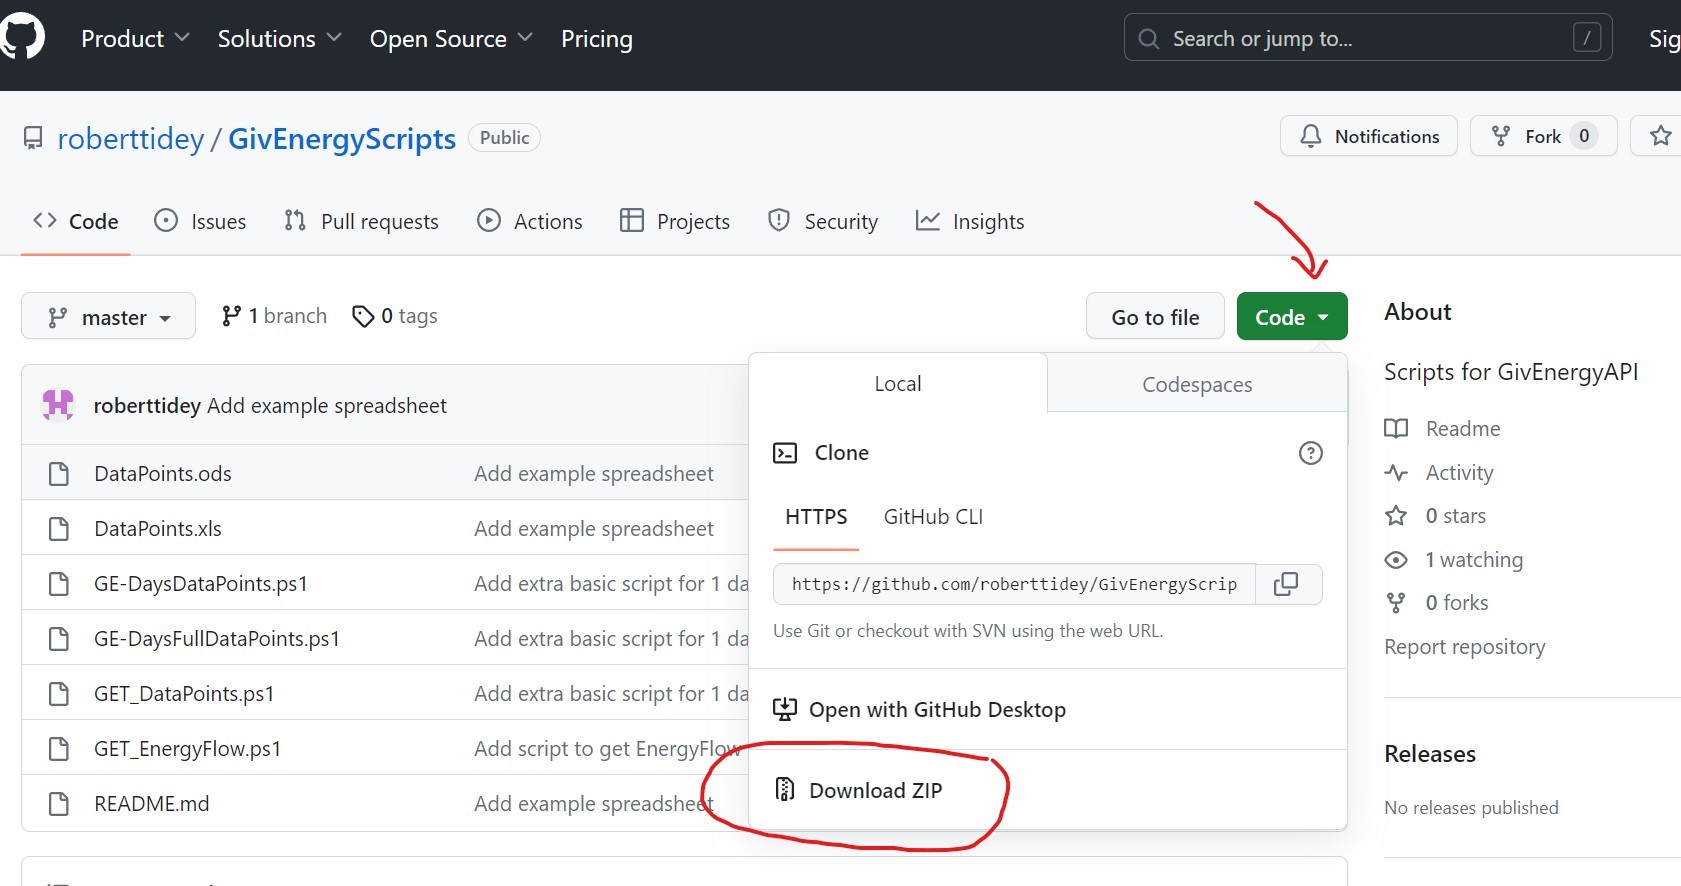Click the eye icon beside 1 watching
The height and width of the screenshot is (886, 1681).
[1396, 560]
